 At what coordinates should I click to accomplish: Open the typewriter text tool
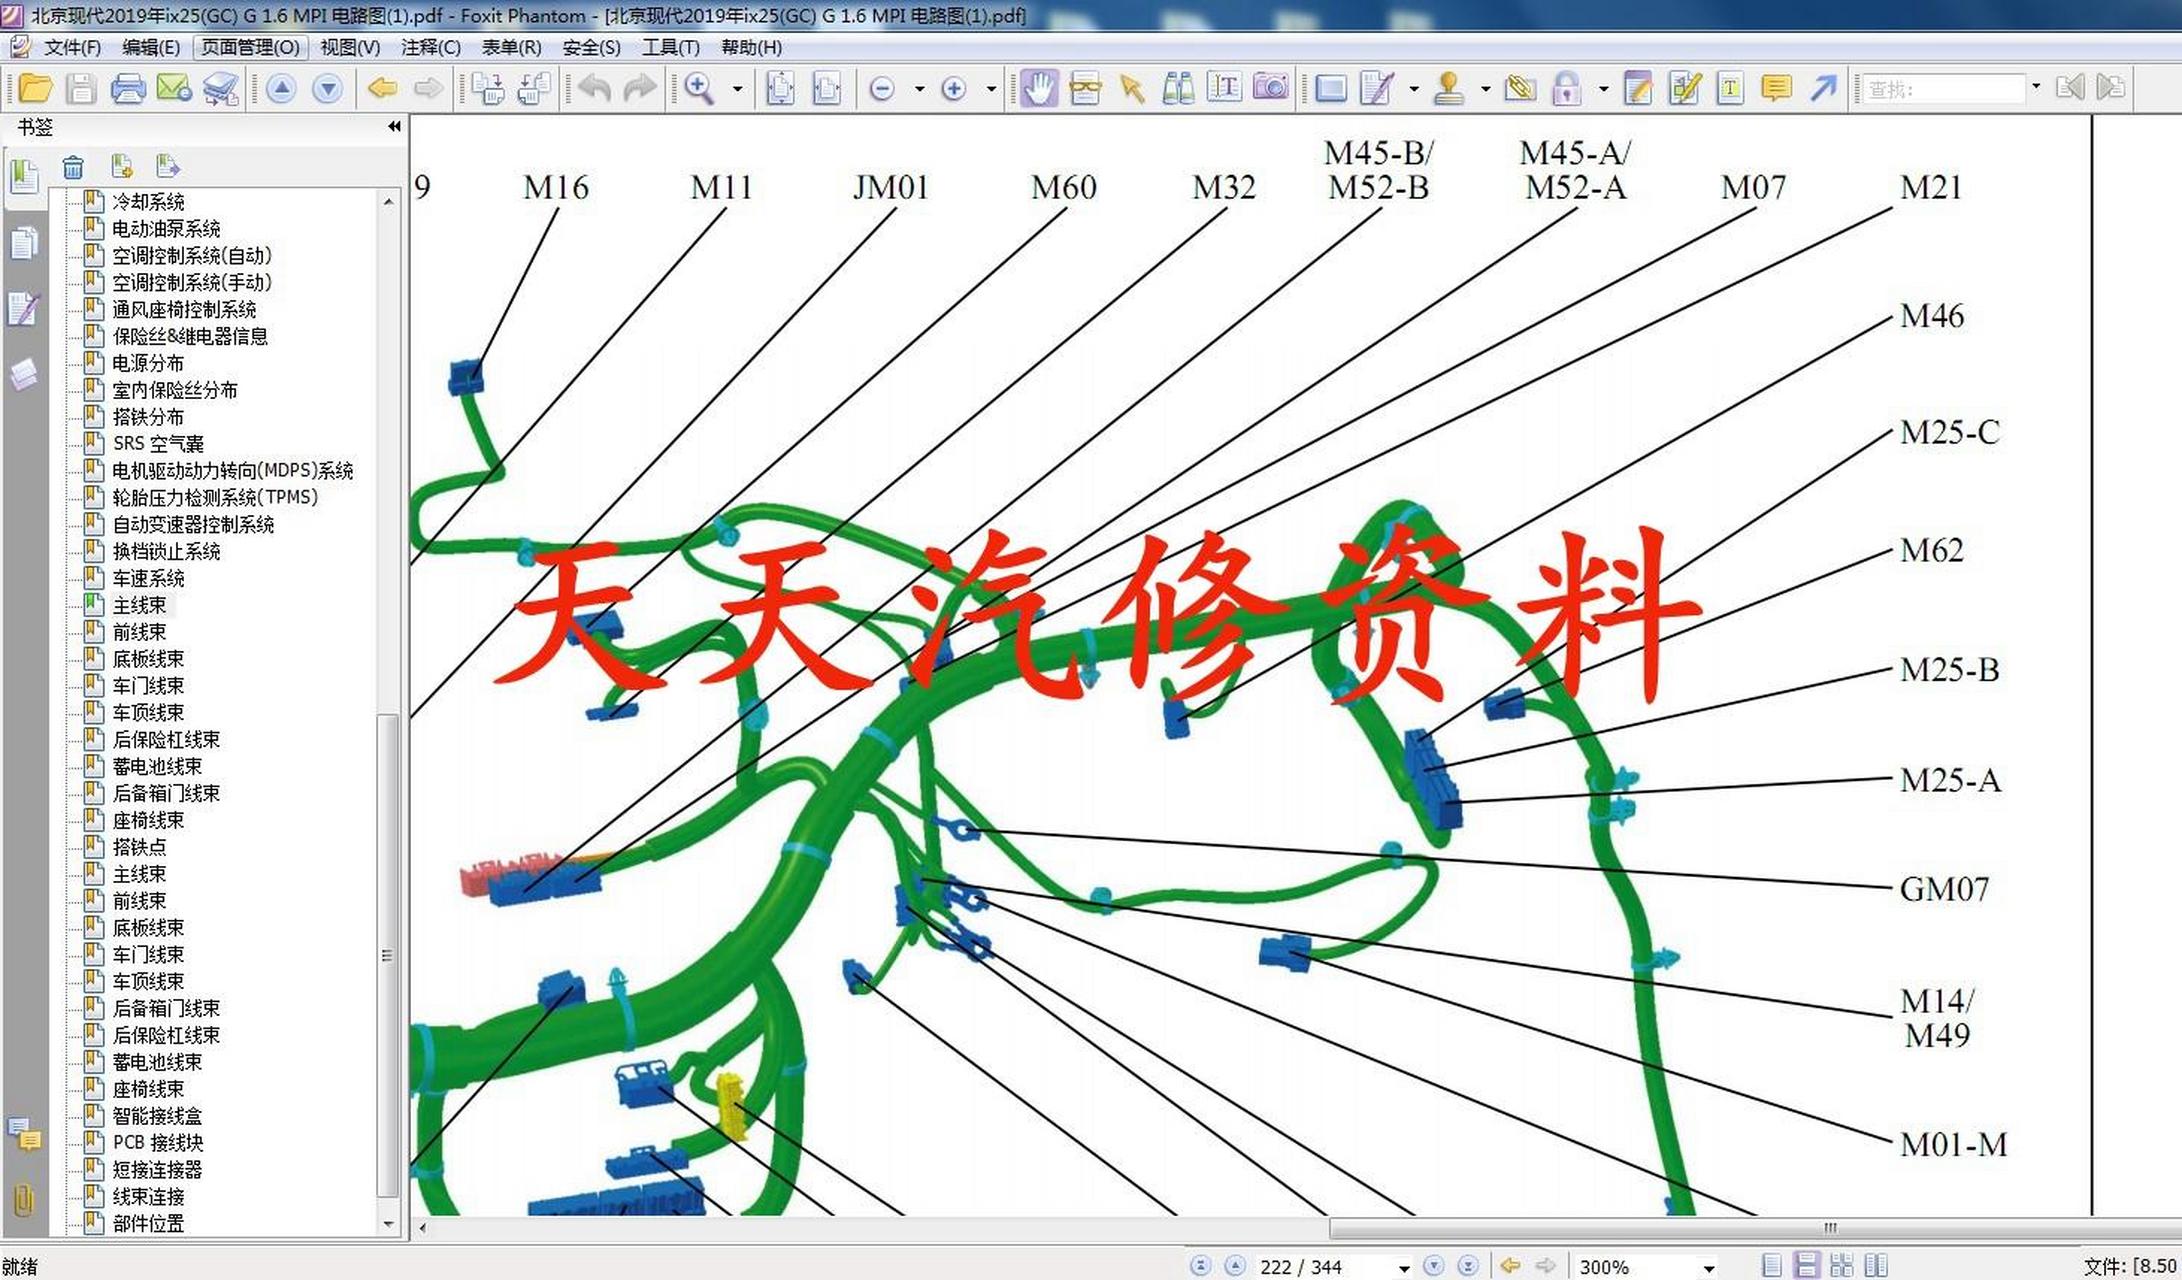[1730, 89]
